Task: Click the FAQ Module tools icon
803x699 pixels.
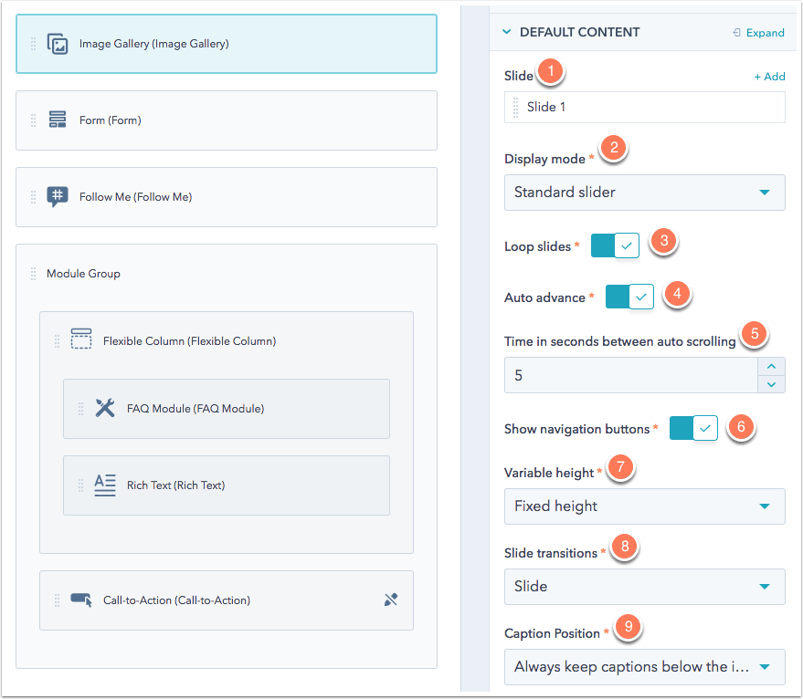Action: click(x=105, y=408)
